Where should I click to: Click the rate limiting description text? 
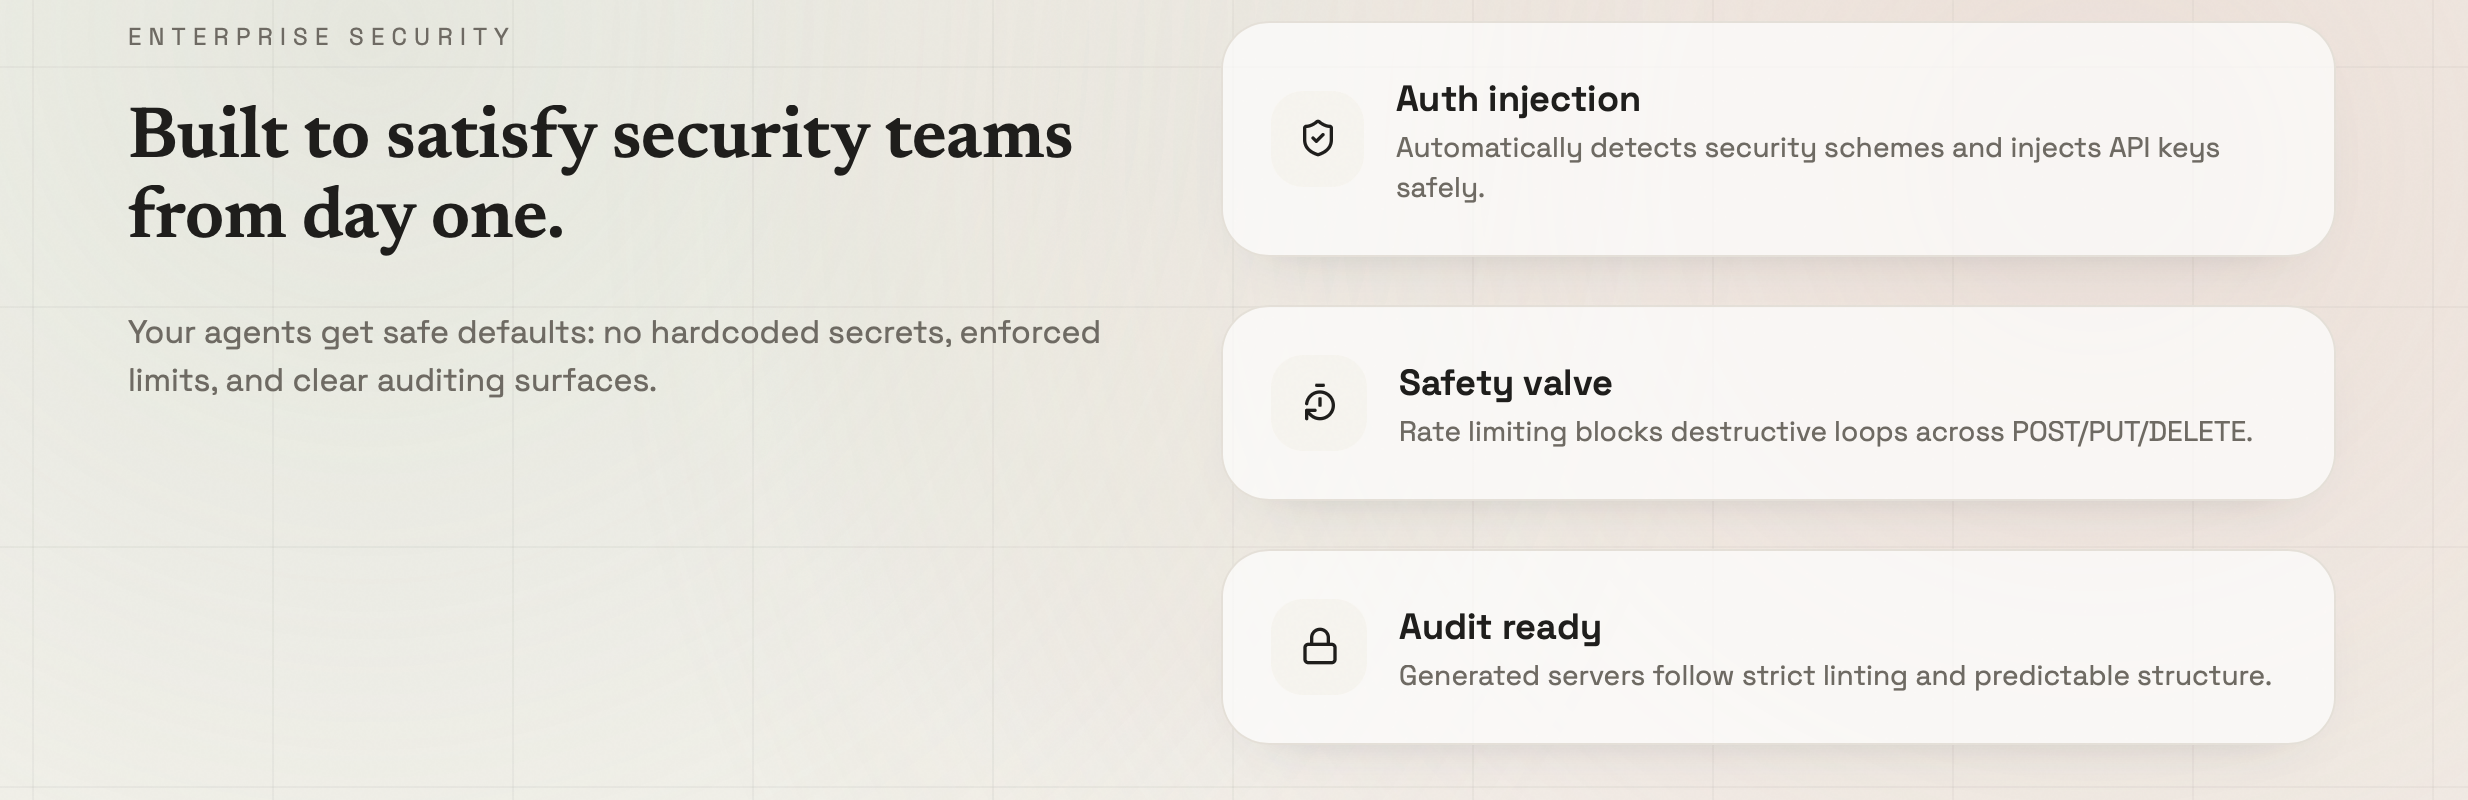[x=1825, y=432]
